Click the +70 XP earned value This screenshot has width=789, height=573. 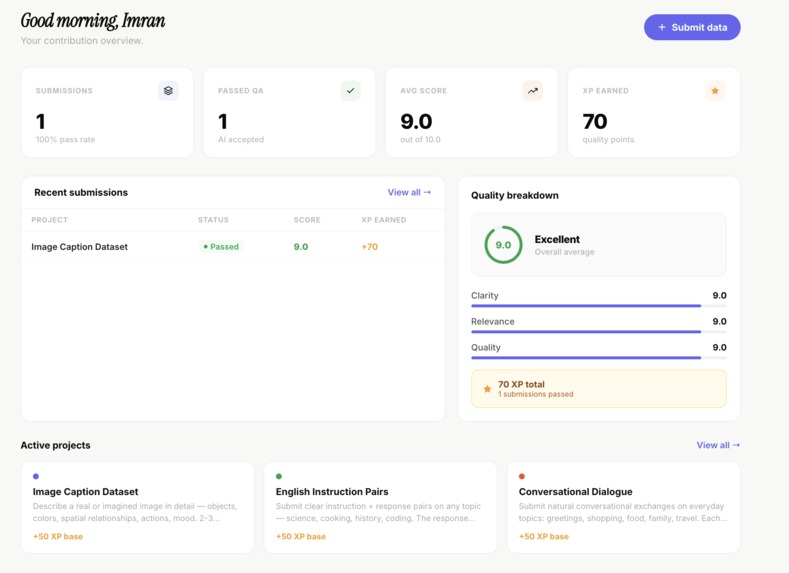(x=369, y=247)
